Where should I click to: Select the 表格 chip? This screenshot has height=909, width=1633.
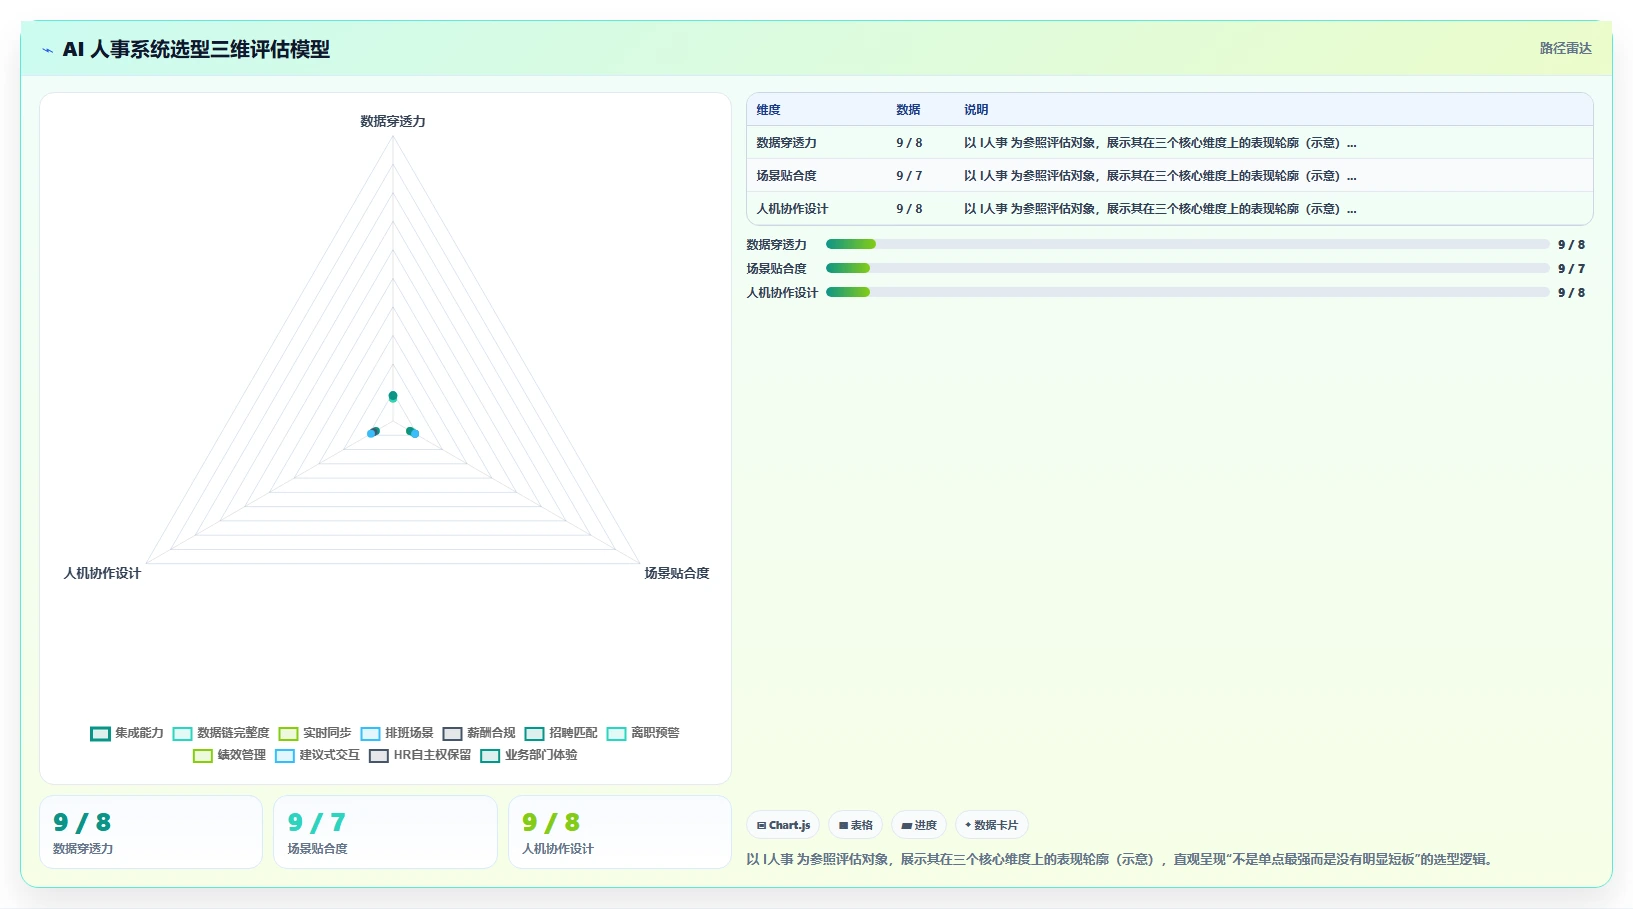pyautogui.click(x=855, y=825)
